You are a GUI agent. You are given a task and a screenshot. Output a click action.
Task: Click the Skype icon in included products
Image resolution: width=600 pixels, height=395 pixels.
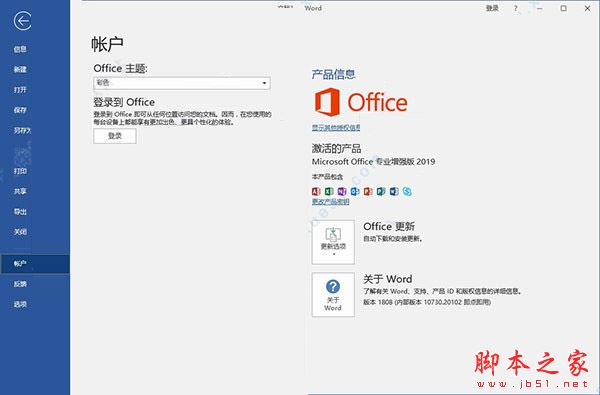(407, 191)
